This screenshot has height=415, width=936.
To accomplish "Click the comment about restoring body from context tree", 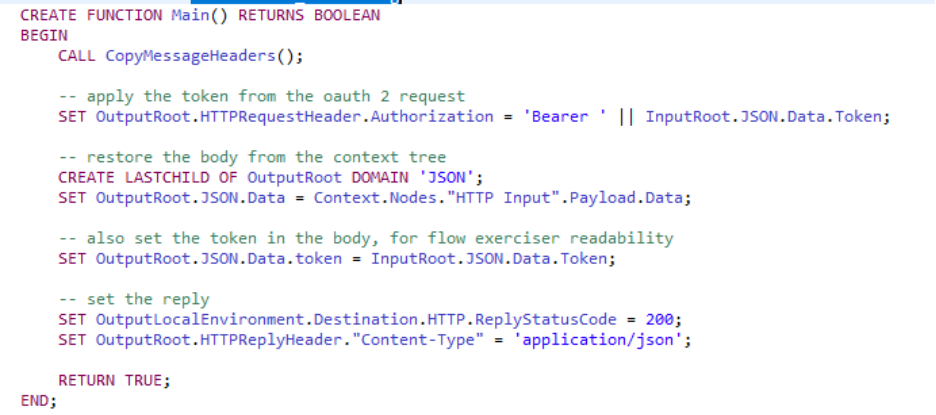I will (x=252, y=157).
